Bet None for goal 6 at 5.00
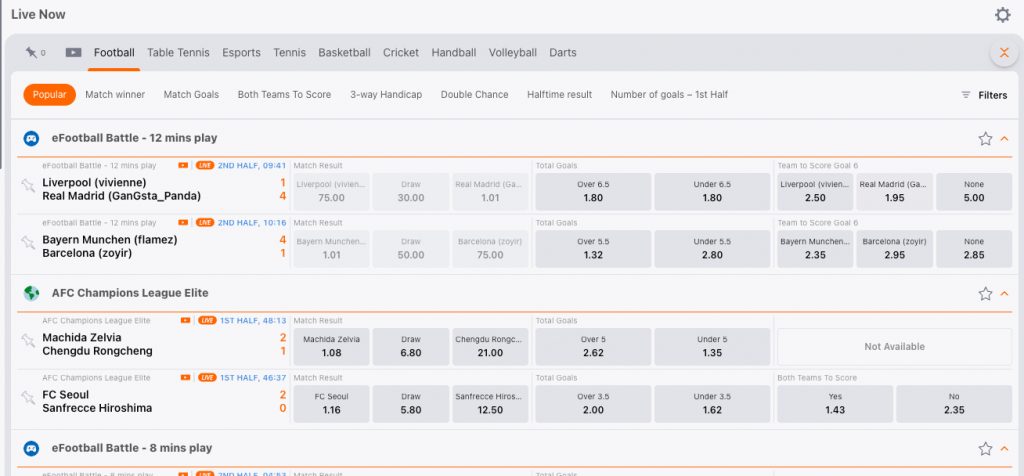The height and width of the screenshot is (476, 1024). (974, 191)
